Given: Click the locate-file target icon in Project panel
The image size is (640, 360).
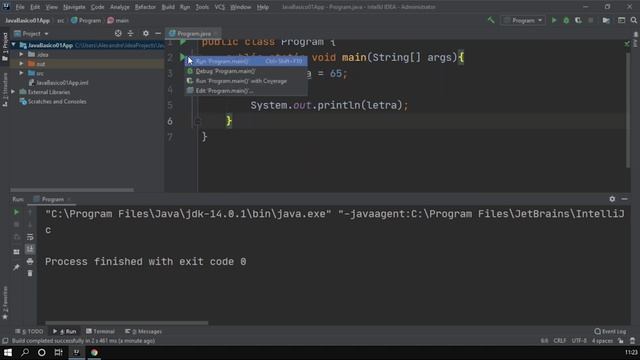Looking at the screenshot, I should [x=118, y=33].
